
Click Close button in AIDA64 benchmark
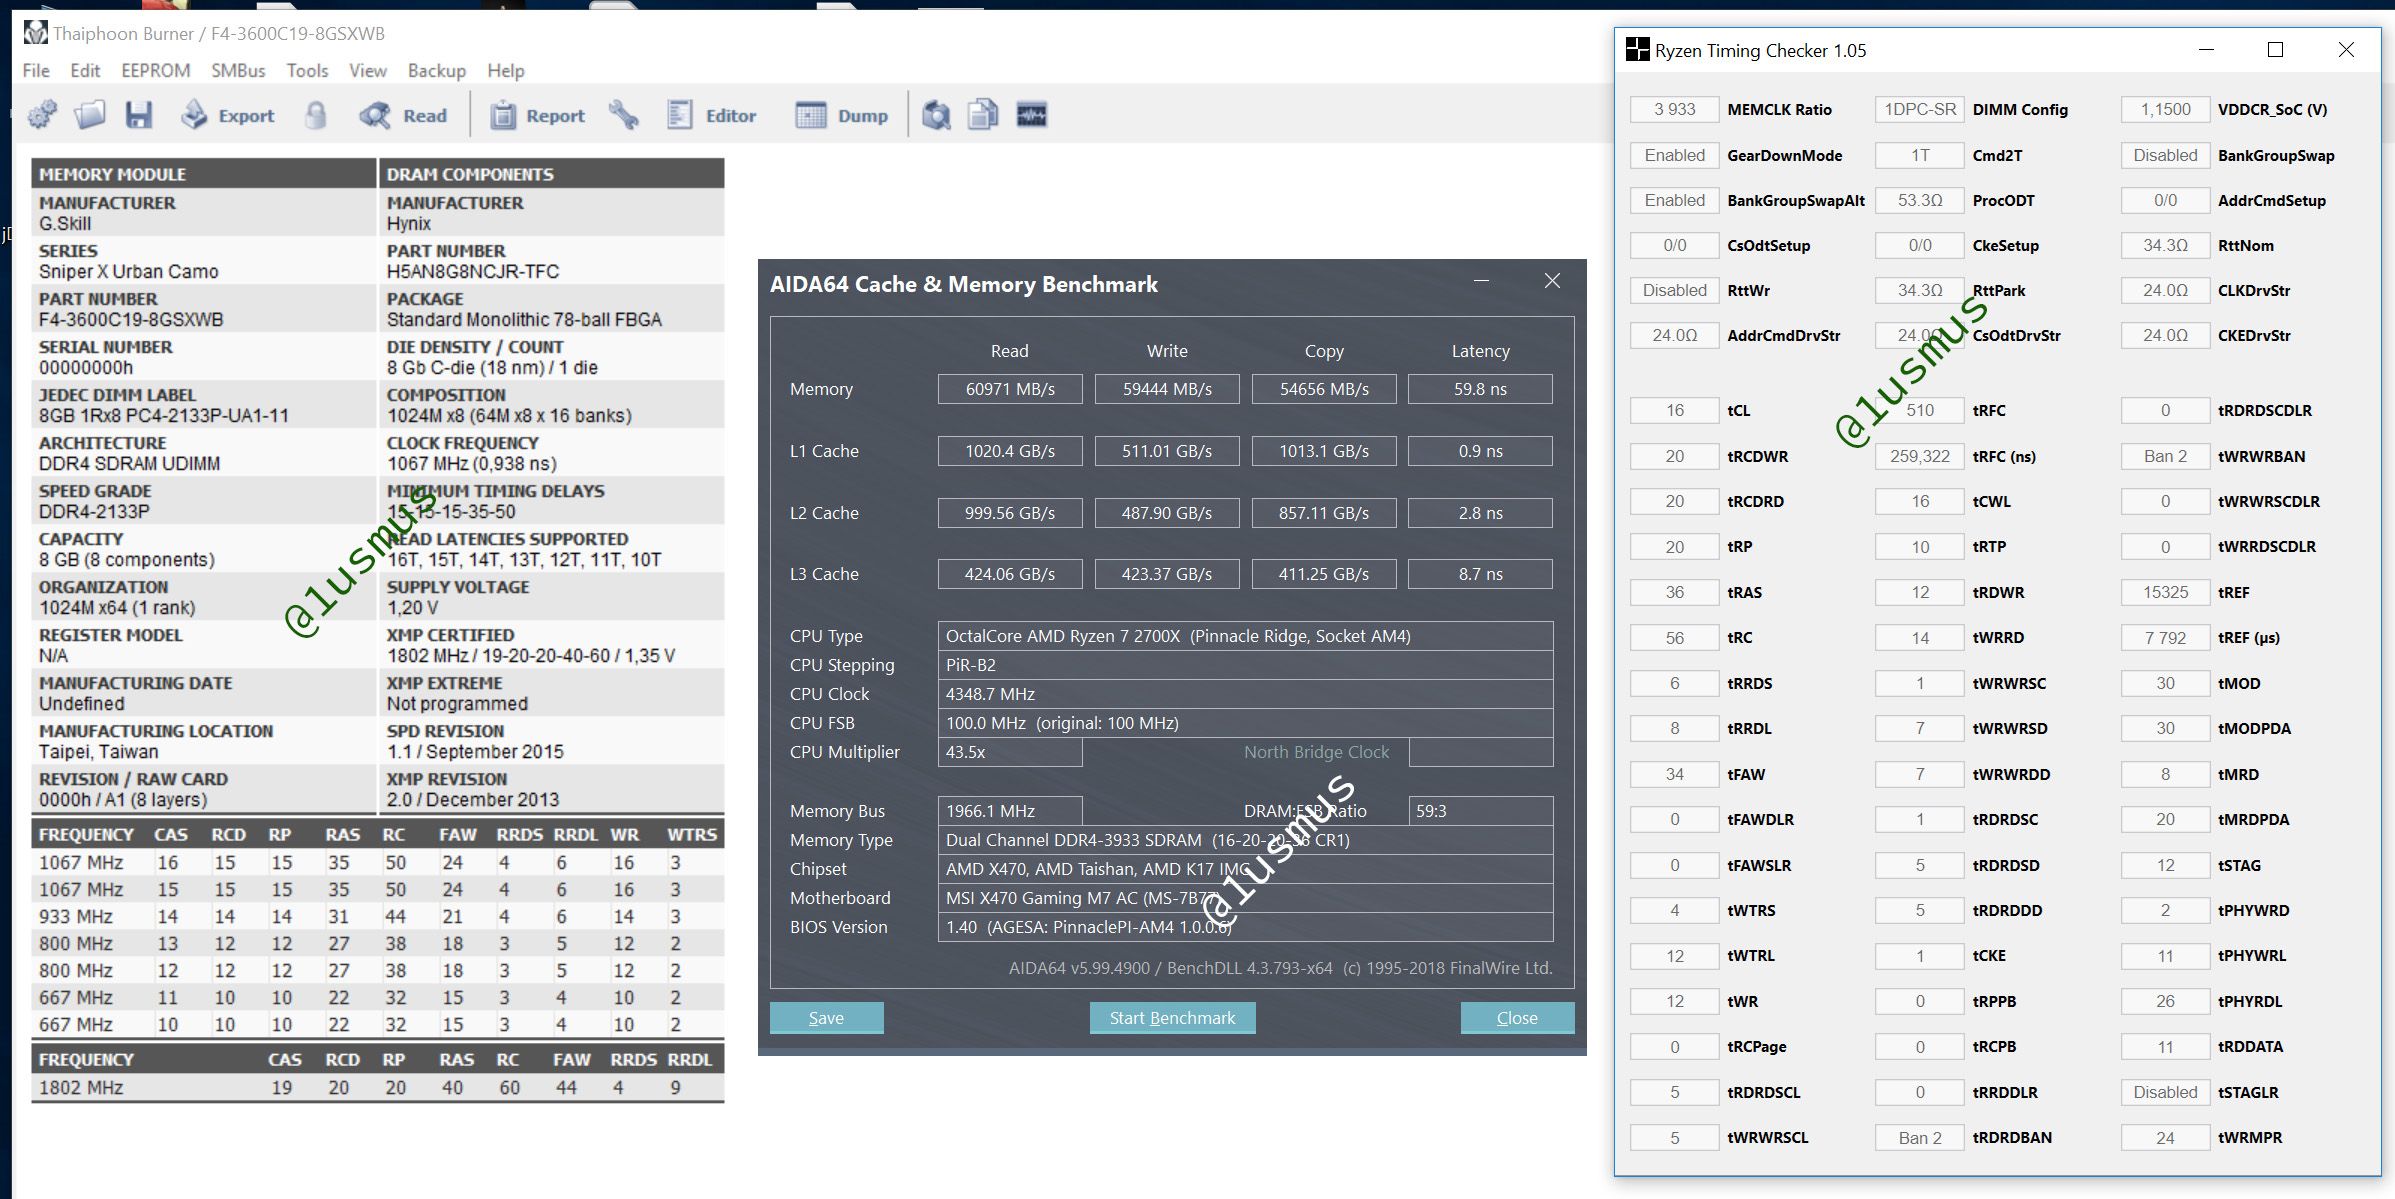[x=1516, y=1017]
